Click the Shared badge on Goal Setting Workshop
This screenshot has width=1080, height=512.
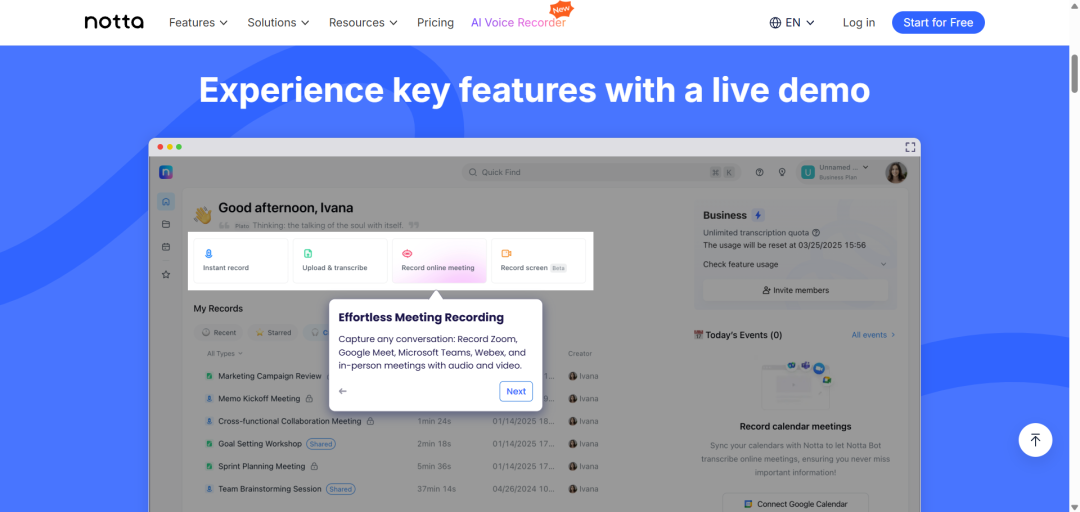[x=321, y=444]
